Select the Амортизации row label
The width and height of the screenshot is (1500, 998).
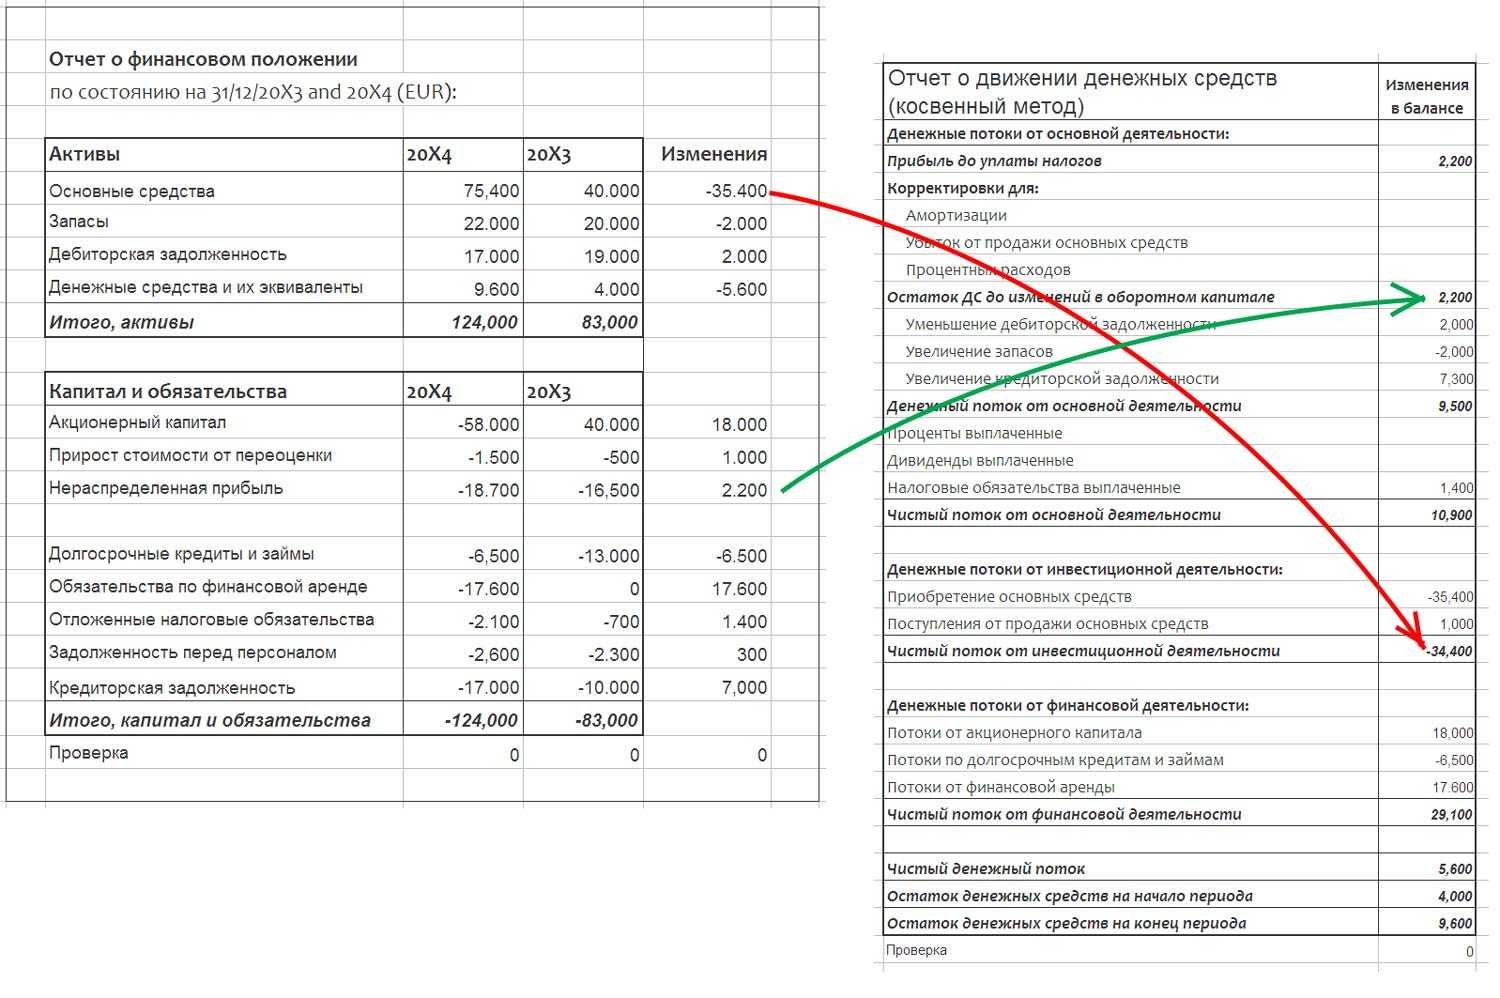(956, 215)
